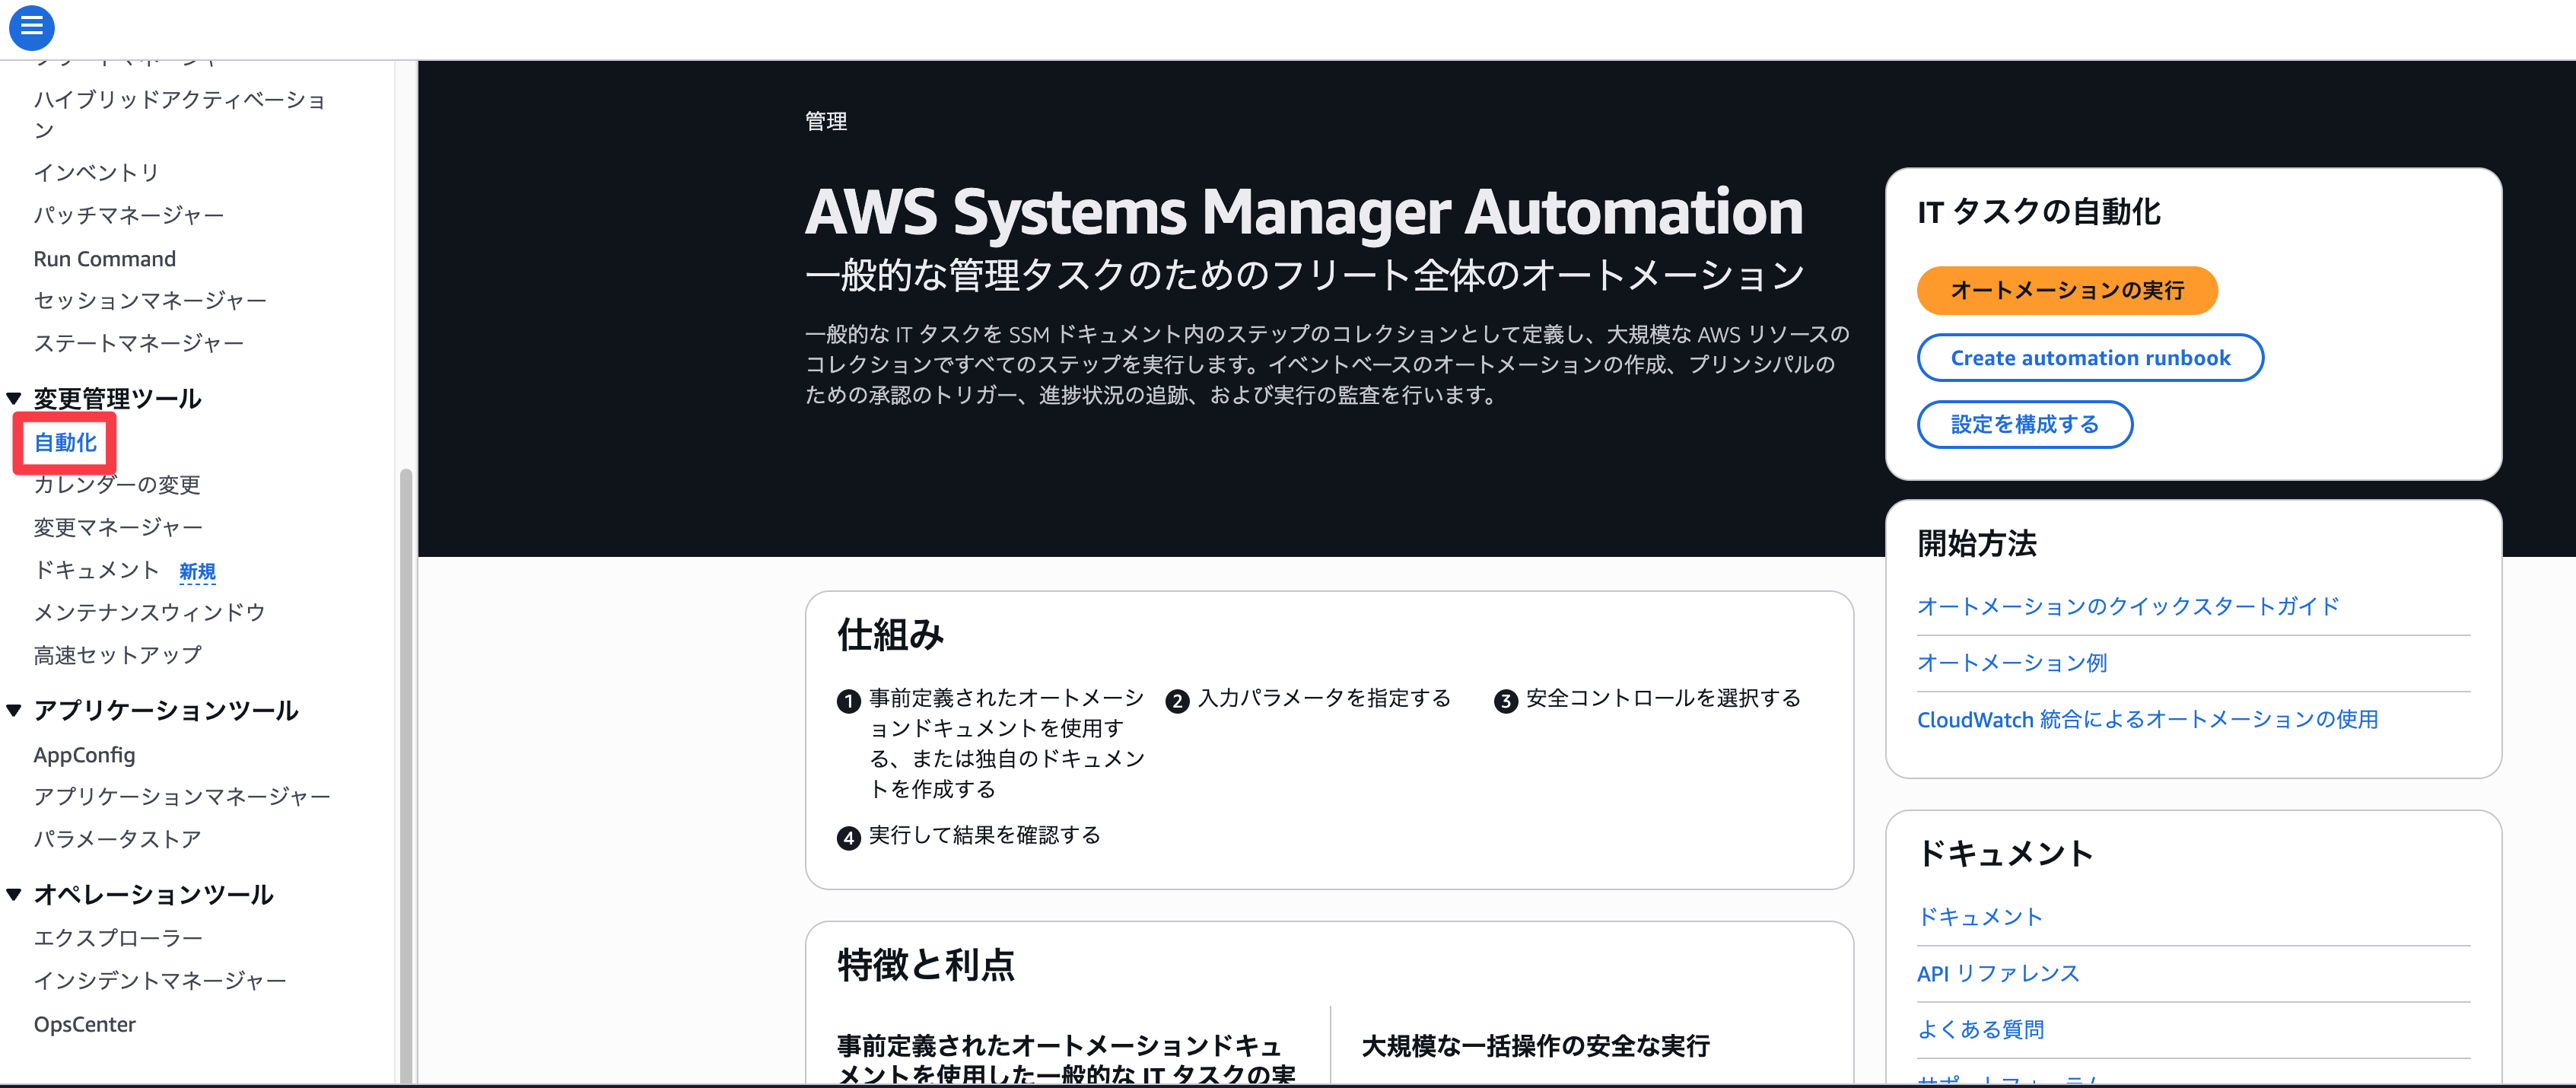This screenshot has width=2576, height=1088.
Task: Open OpsCenter in the sidebar
Action: [84, 1024]
